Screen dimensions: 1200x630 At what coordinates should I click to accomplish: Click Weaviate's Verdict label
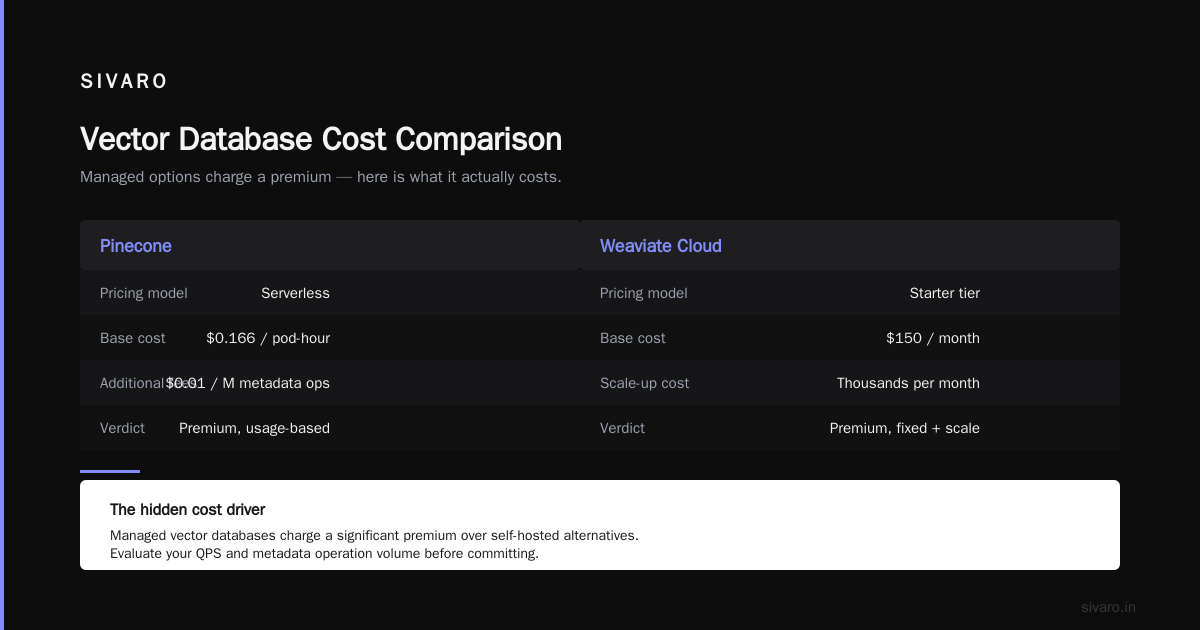tap(622, 428)
